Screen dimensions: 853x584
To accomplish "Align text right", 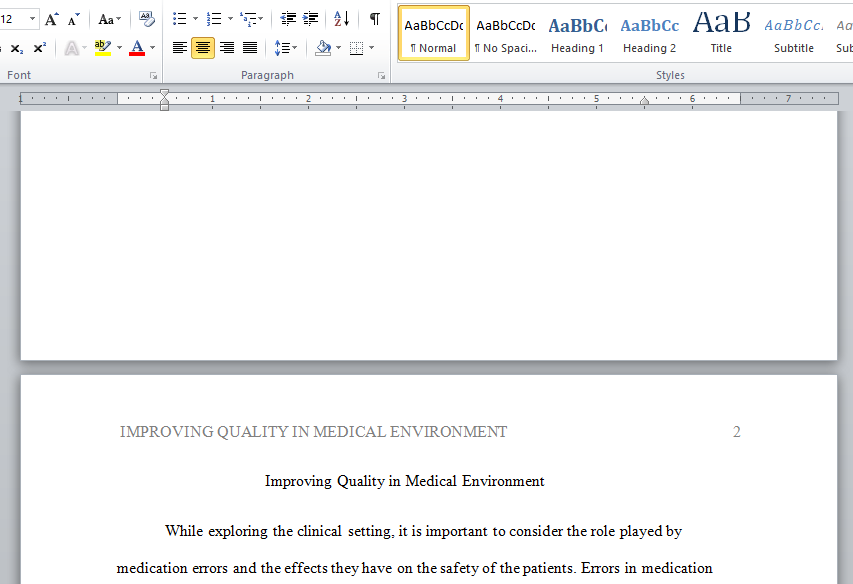I will coord(226,48).
